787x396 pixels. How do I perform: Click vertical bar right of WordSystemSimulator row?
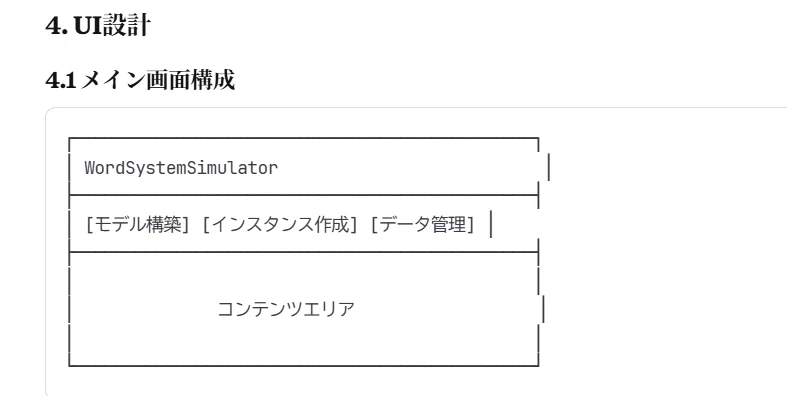[x=548, y=167]
